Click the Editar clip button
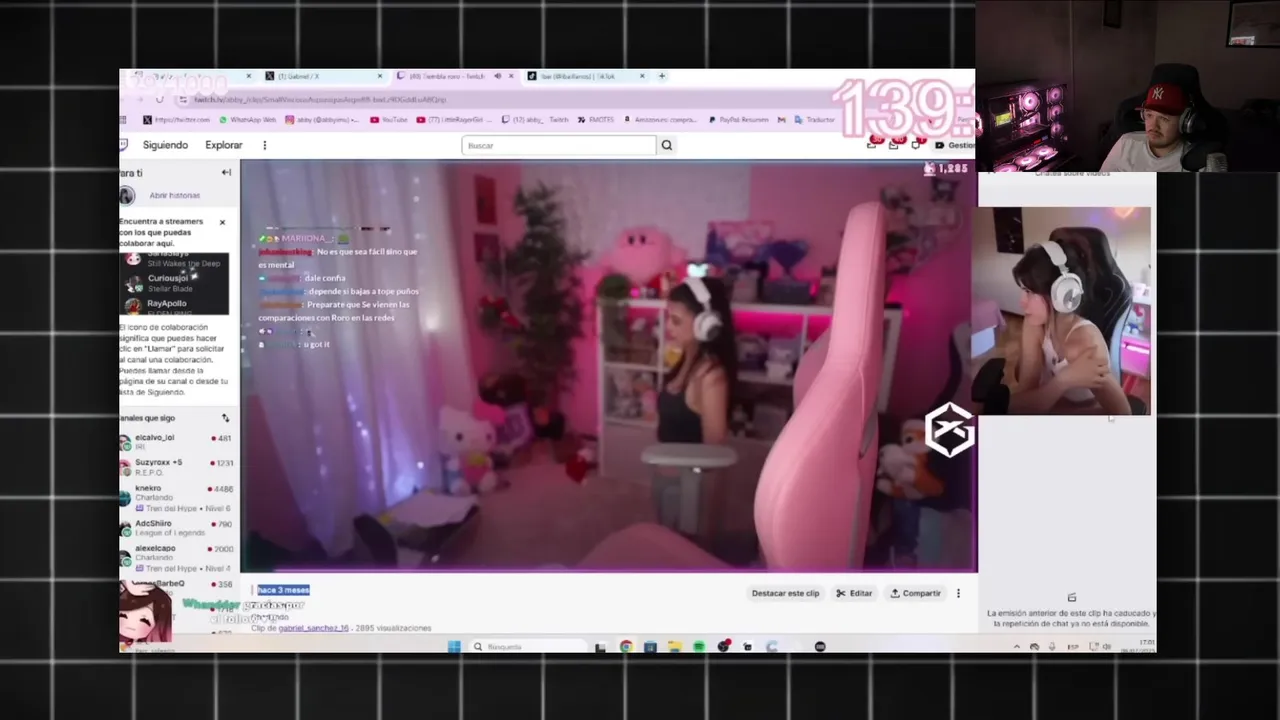This screenshot has width=1280, height=720. coord(855,593)
